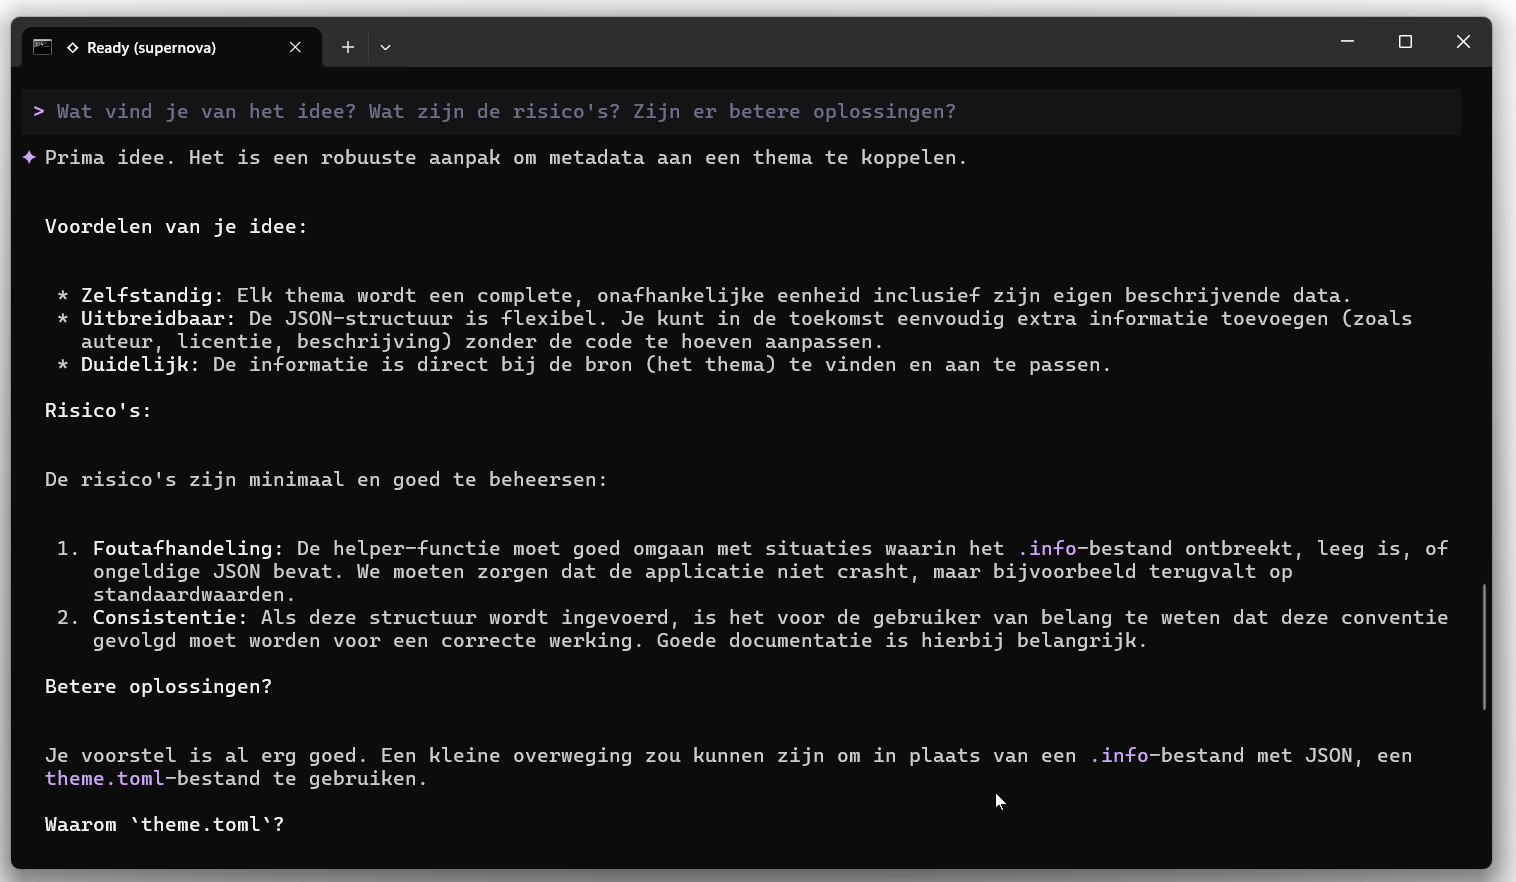Click the Waarom `theme.toml`? heading

click(x=164, y=824)
